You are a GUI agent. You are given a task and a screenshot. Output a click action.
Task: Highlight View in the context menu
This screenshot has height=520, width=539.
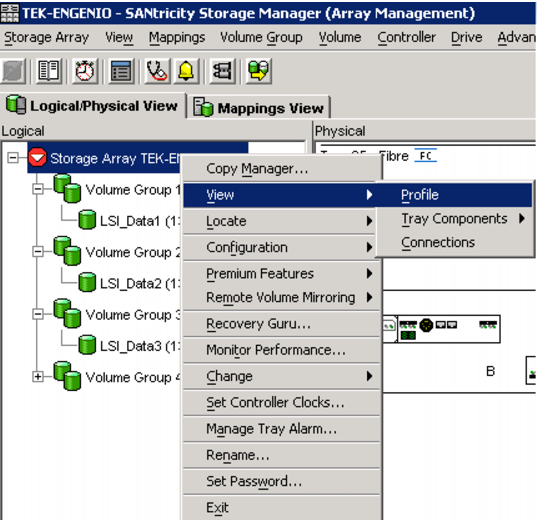(x=279, y=195)
